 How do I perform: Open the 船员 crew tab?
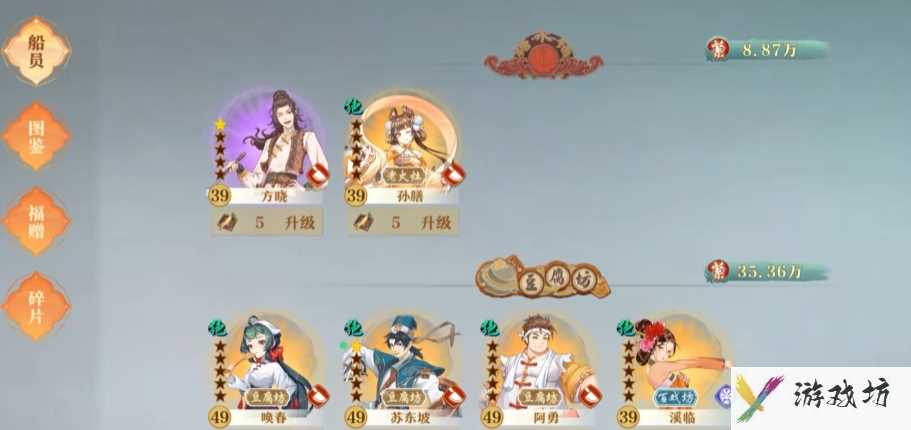click(x=36, y=51)
